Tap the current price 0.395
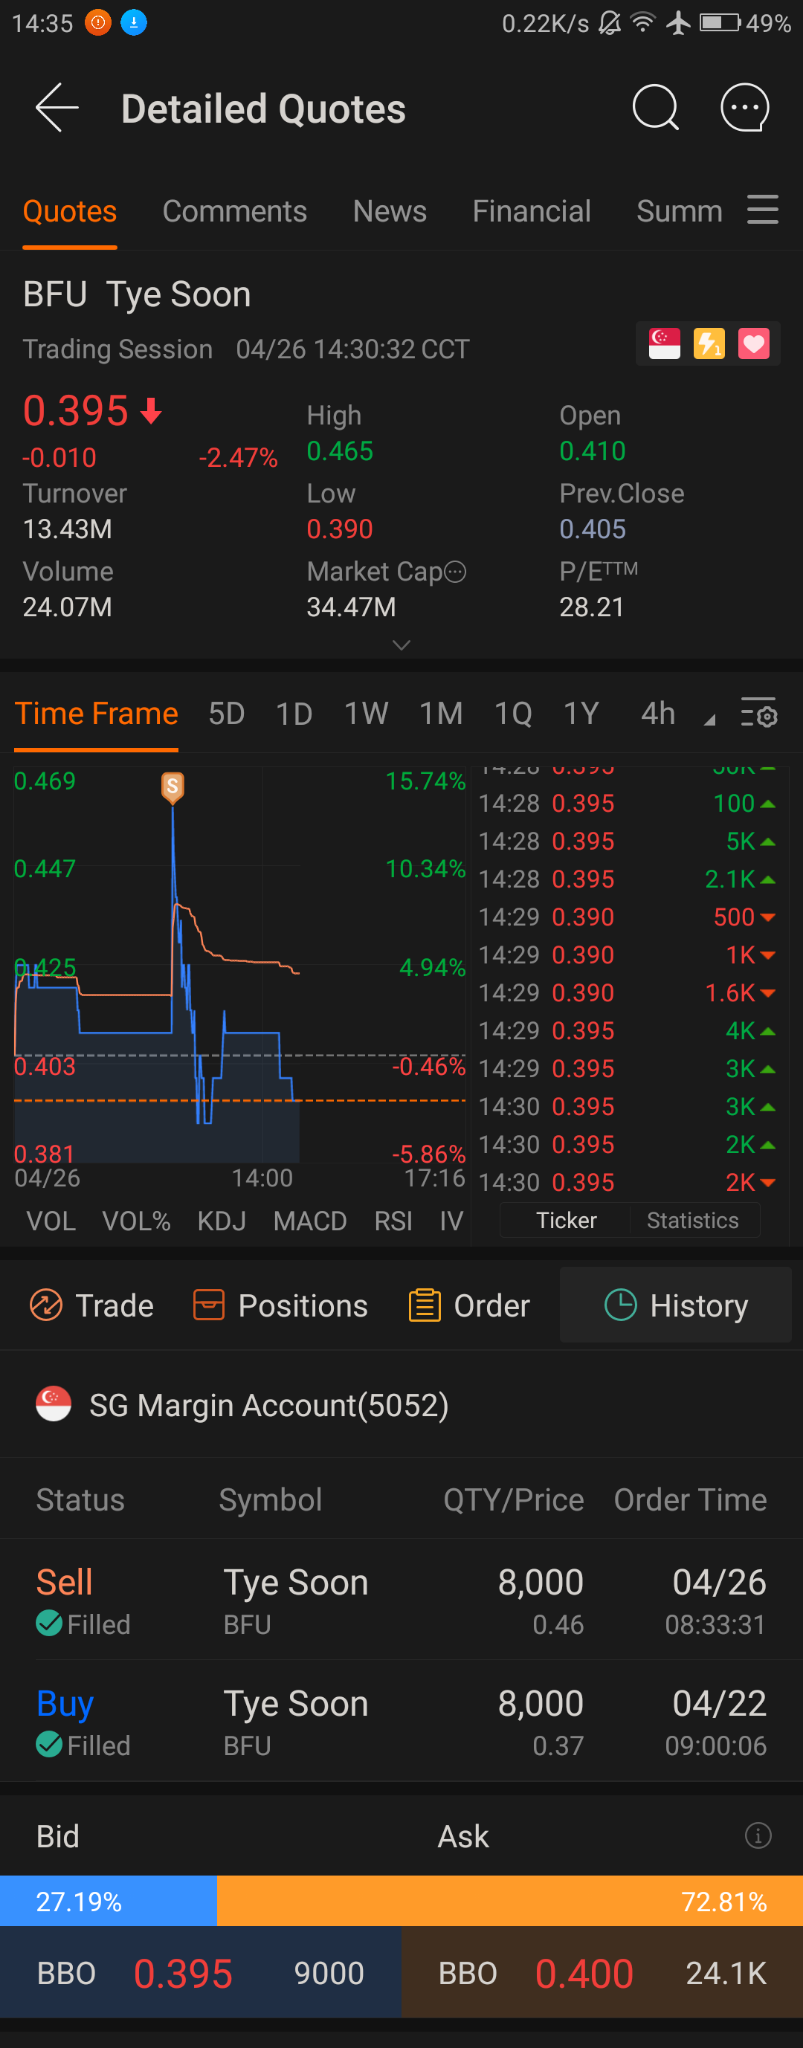 tap(76, 411)
